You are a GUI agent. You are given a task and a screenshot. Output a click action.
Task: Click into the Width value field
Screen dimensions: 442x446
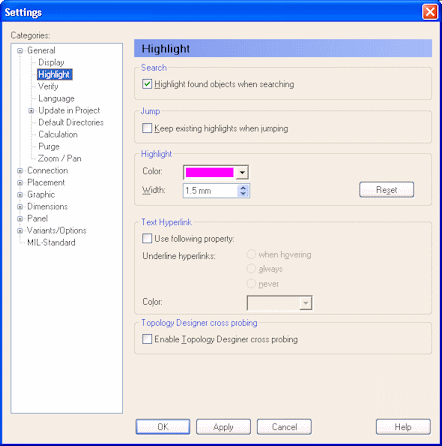tap(210, 191)
